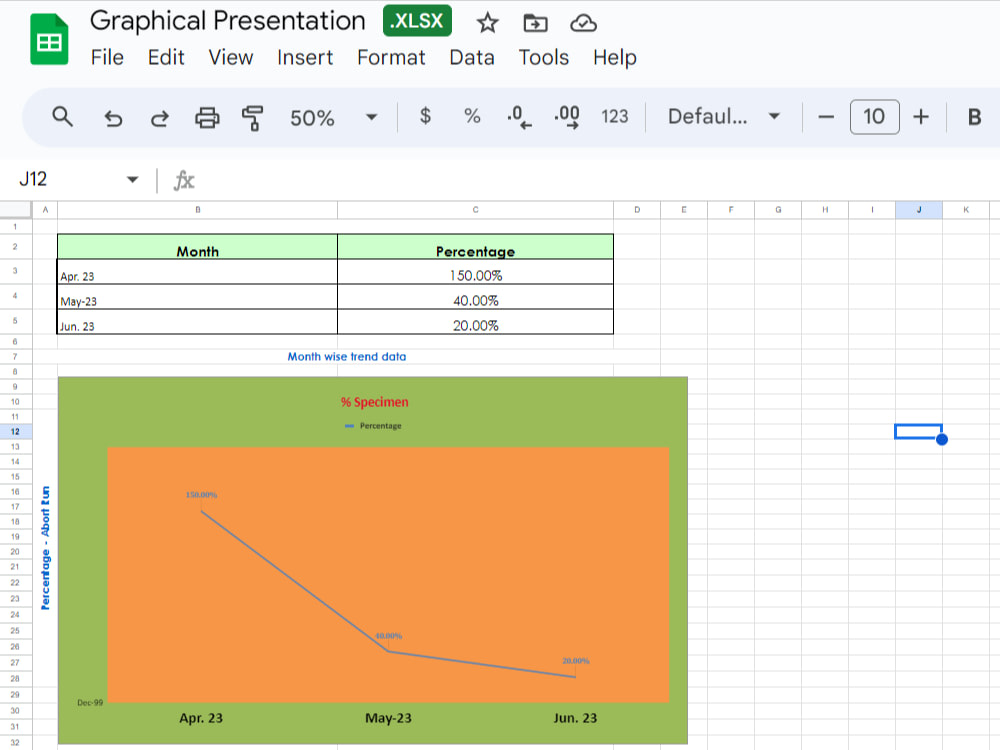
Task: Increase decimal places
Action: [x=567, y=117]
